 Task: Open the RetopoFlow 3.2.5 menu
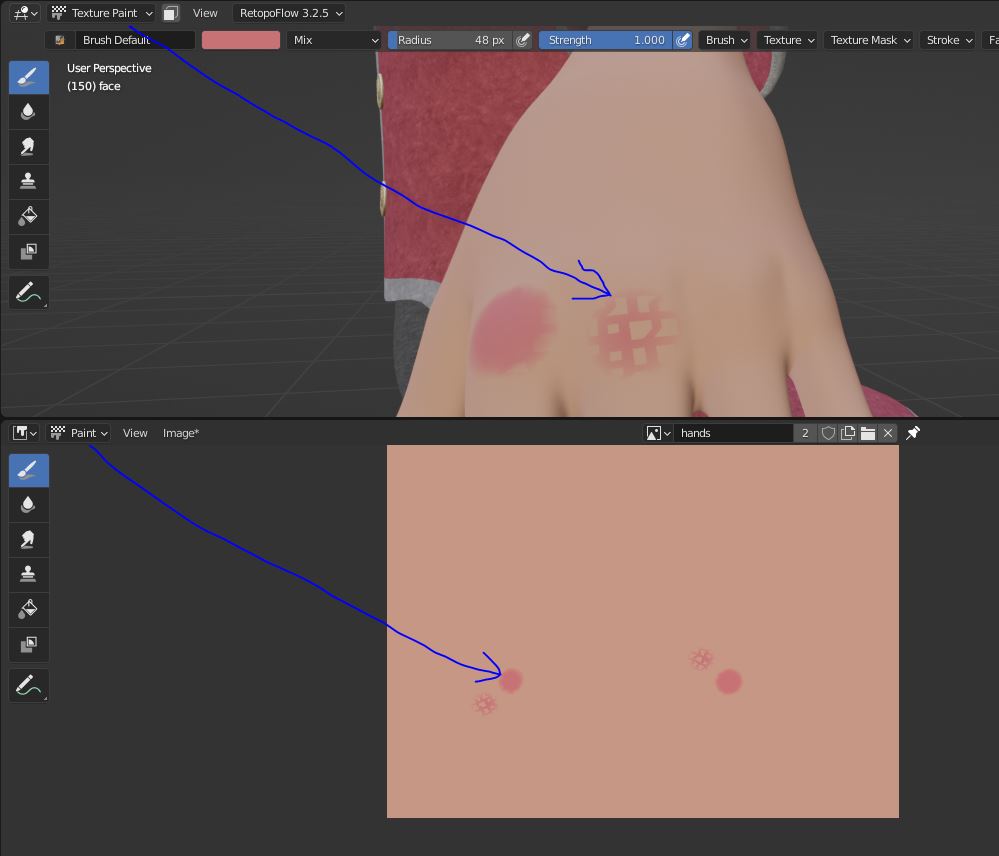click(291, 13)
